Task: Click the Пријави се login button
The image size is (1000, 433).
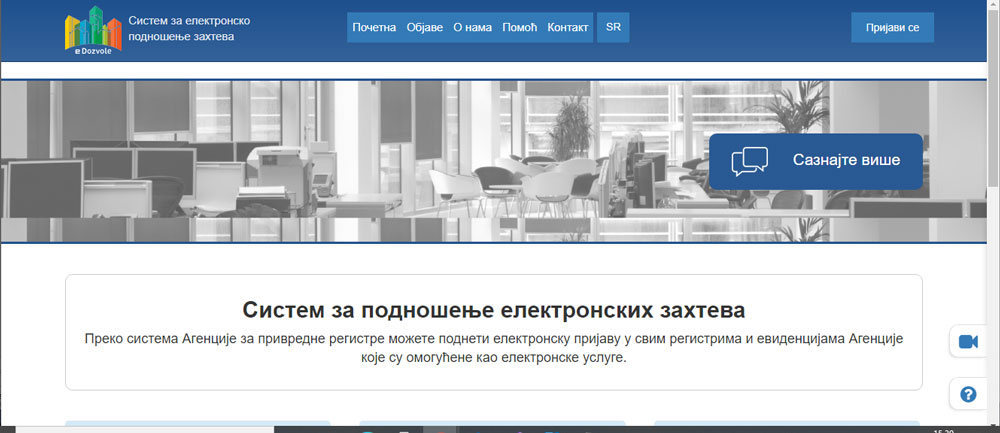Action: tap(892, 27)
